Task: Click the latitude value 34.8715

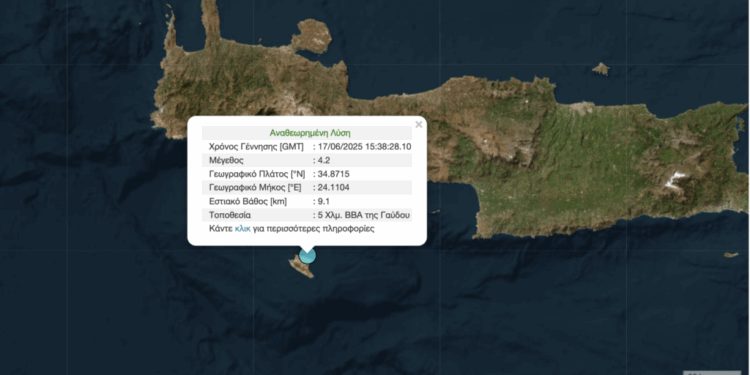Action: pos(333,174)
